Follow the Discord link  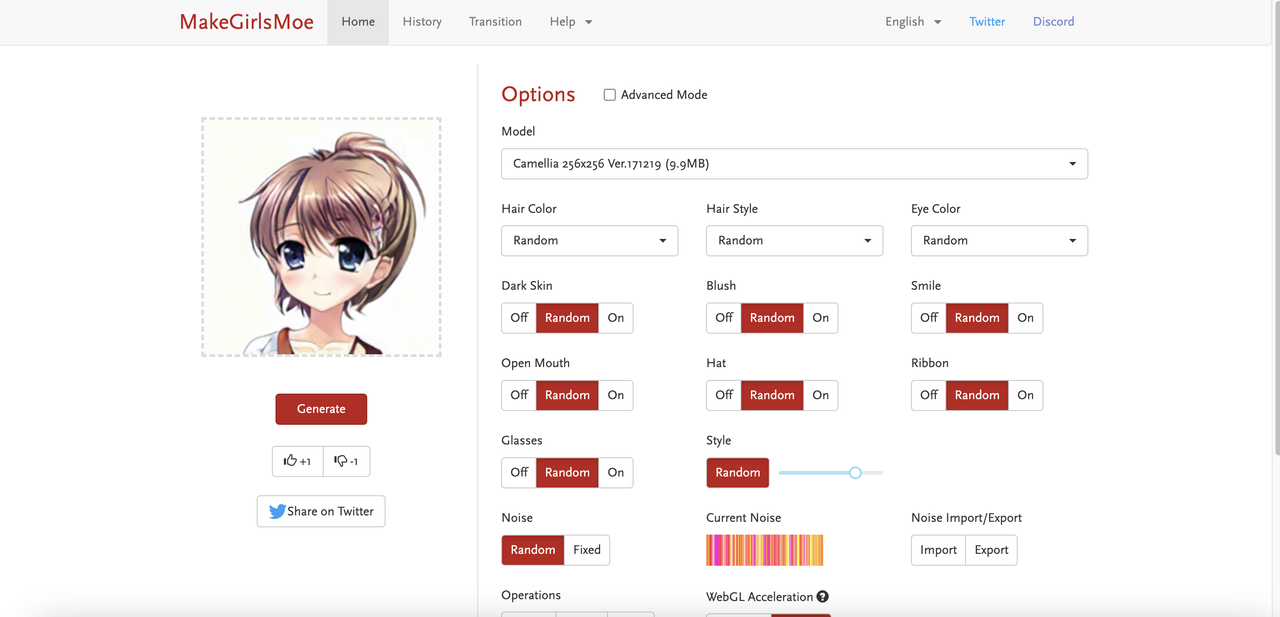click(1053, 21)
